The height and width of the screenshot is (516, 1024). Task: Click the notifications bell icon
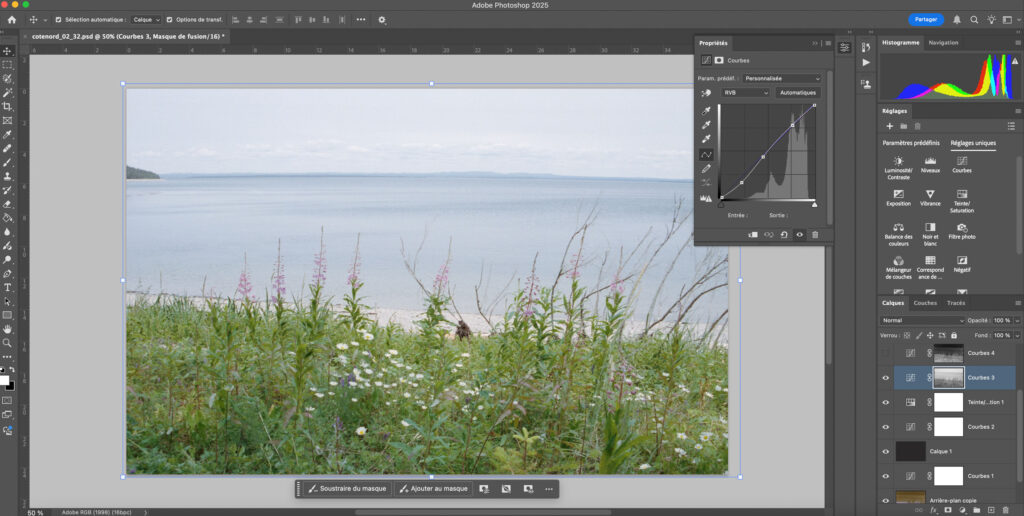957,19
